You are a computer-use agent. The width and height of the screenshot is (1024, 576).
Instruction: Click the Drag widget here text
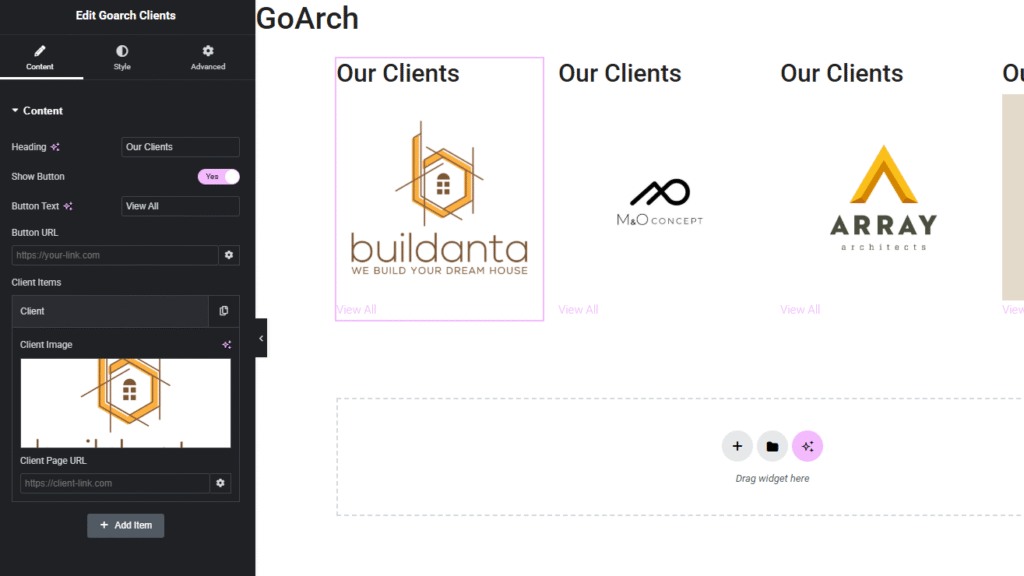point(772,479)
